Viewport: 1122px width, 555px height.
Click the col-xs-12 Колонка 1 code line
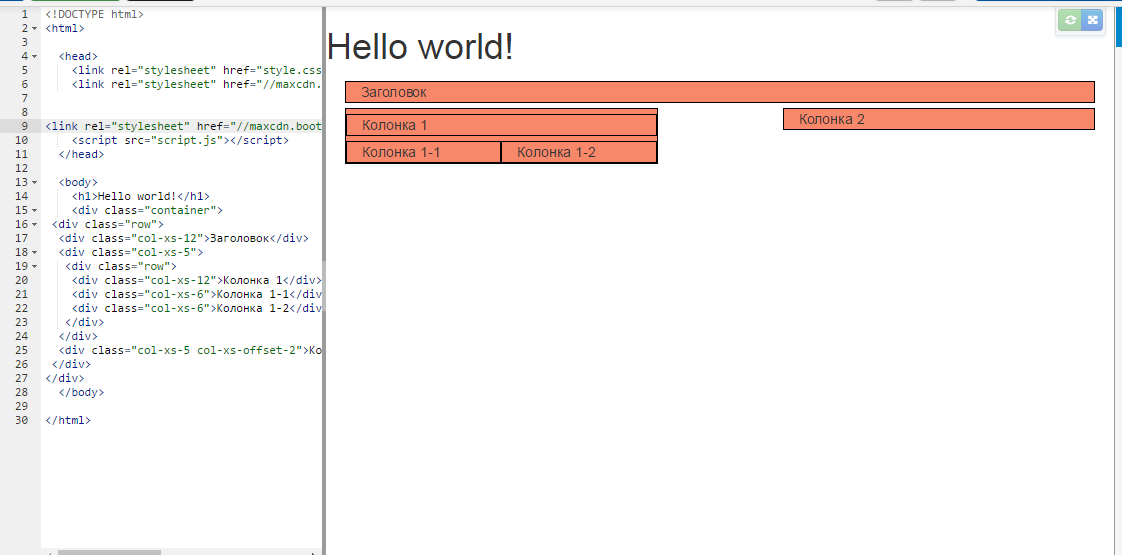click(197, 280)
